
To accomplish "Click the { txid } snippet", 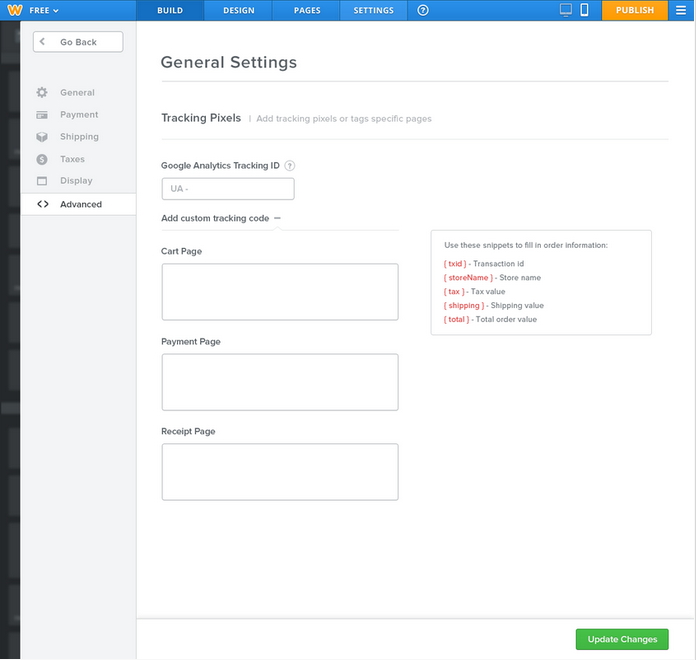I will pyautogui.click(x=455, y=264).
